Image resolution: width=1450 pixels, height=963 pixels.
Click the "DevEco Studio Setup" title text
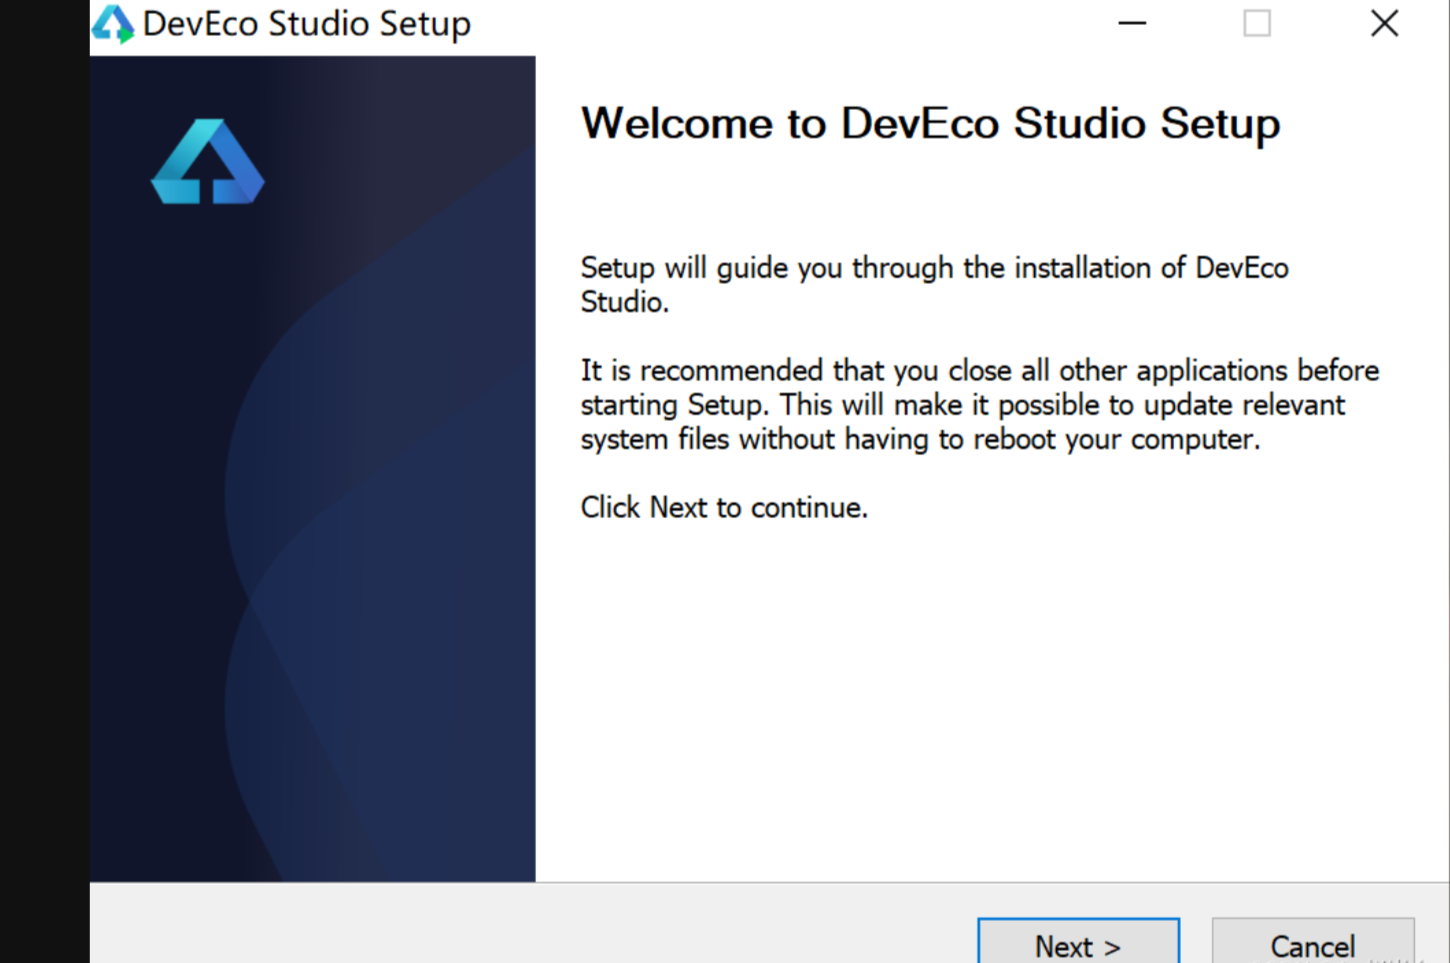tap(306, 24)
